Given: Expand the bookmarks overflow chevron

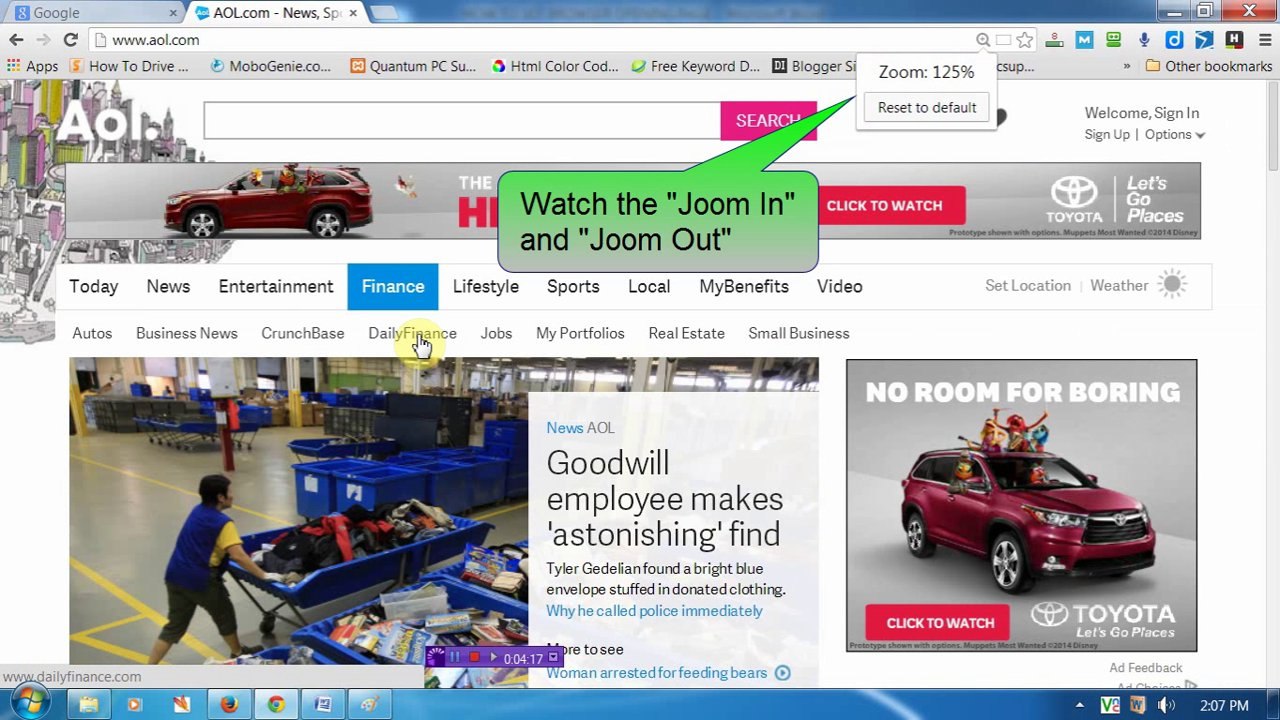Looking at the screenshot, I should pyautogui.click(x=1127, y=66).
